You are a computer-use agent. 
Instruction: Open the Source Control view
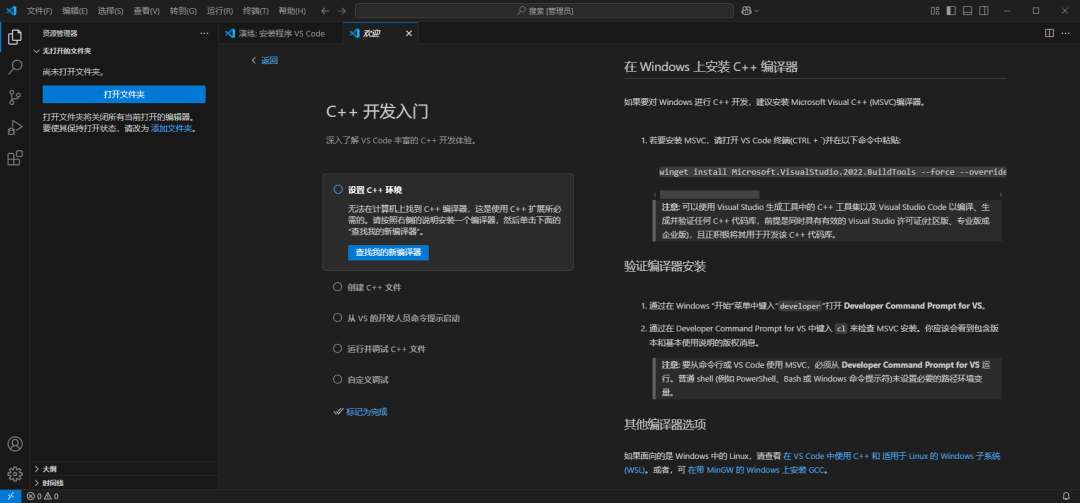coord(14,98)
